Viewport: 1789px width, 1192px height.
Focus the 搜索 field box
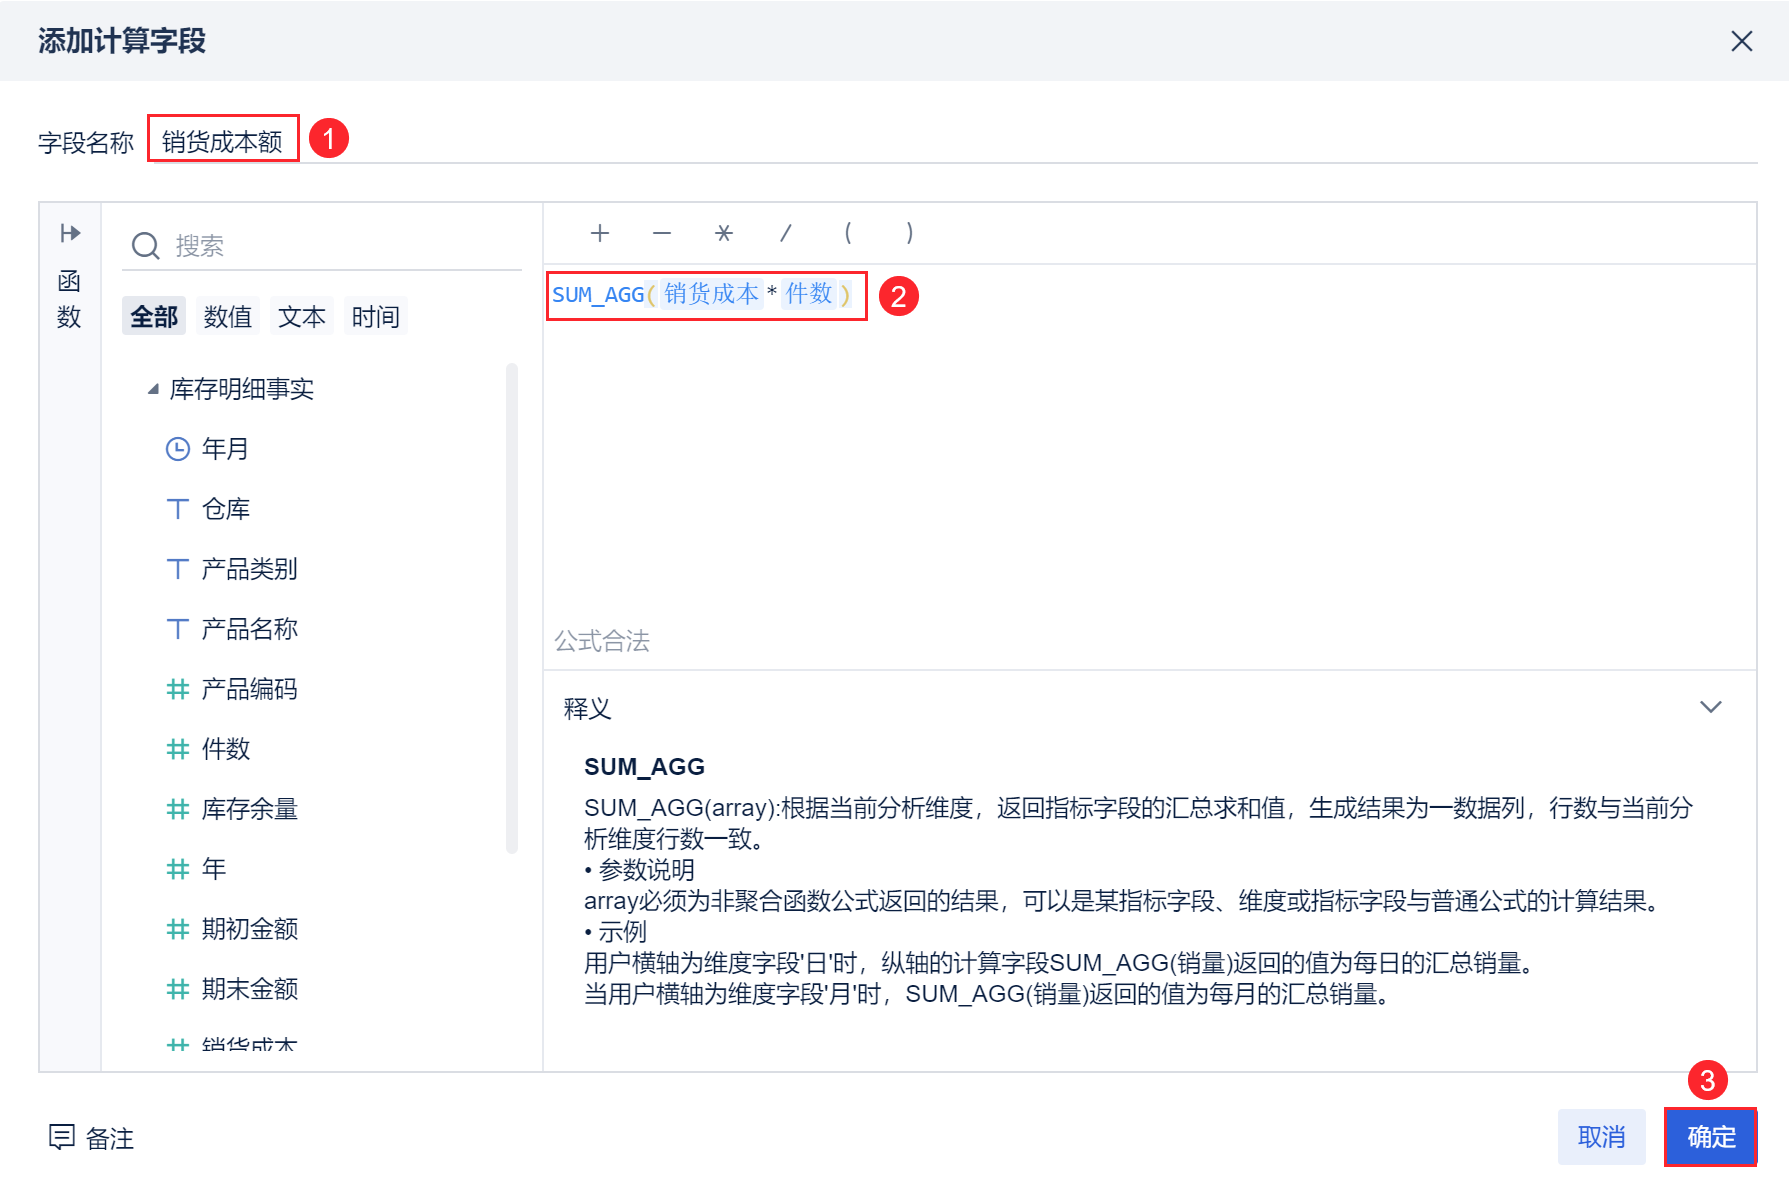322,246
